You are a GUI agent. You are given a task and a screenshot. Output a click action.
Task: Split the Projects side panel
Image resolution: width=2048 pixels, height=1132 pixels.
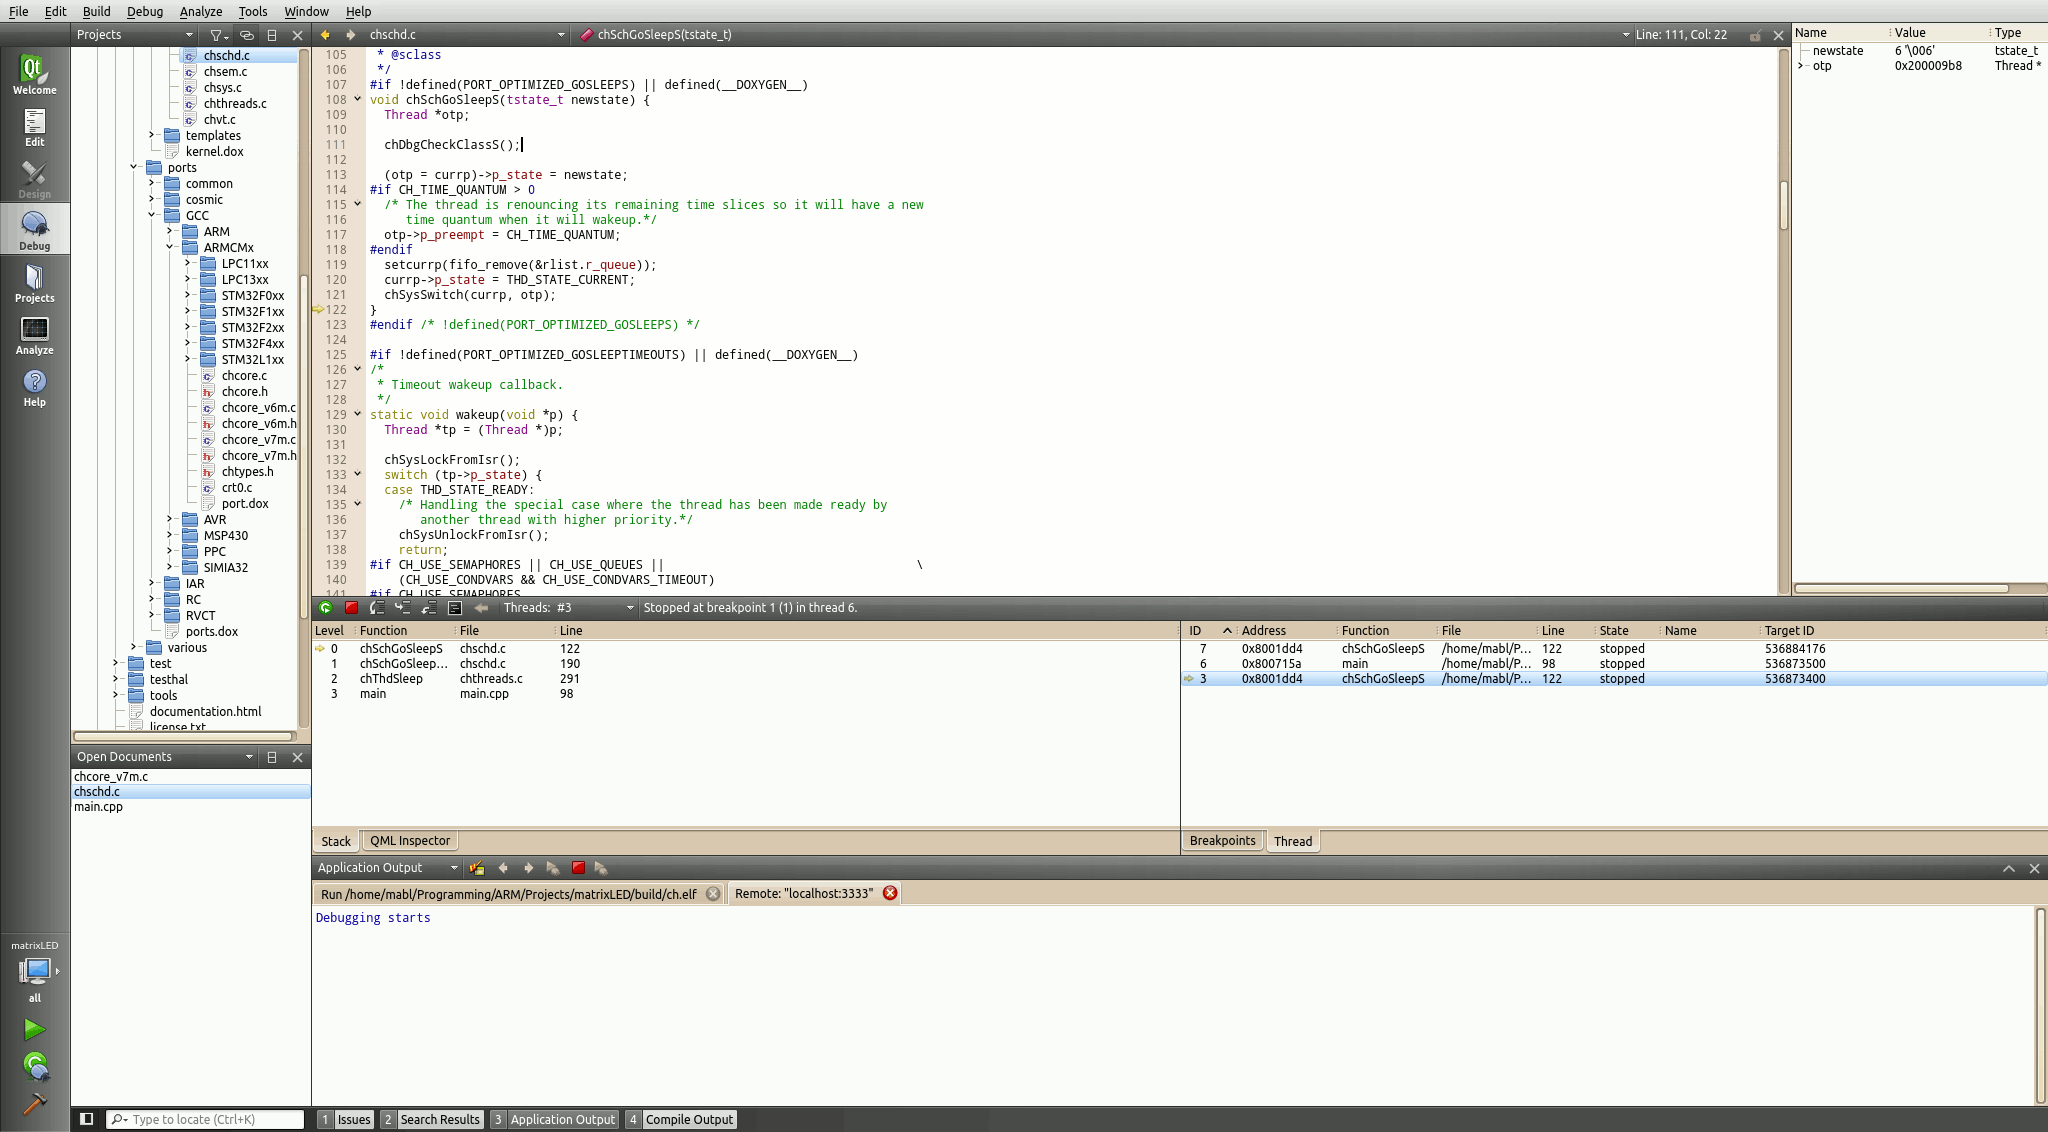(272, 35)
